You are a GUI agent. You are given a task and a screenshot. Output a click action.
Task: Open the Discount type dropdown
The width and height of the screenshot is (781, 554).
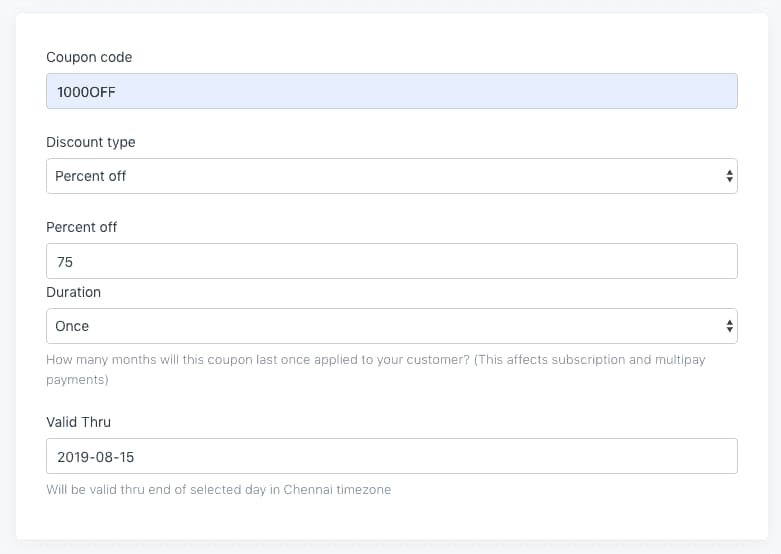(x=391, y=176)
